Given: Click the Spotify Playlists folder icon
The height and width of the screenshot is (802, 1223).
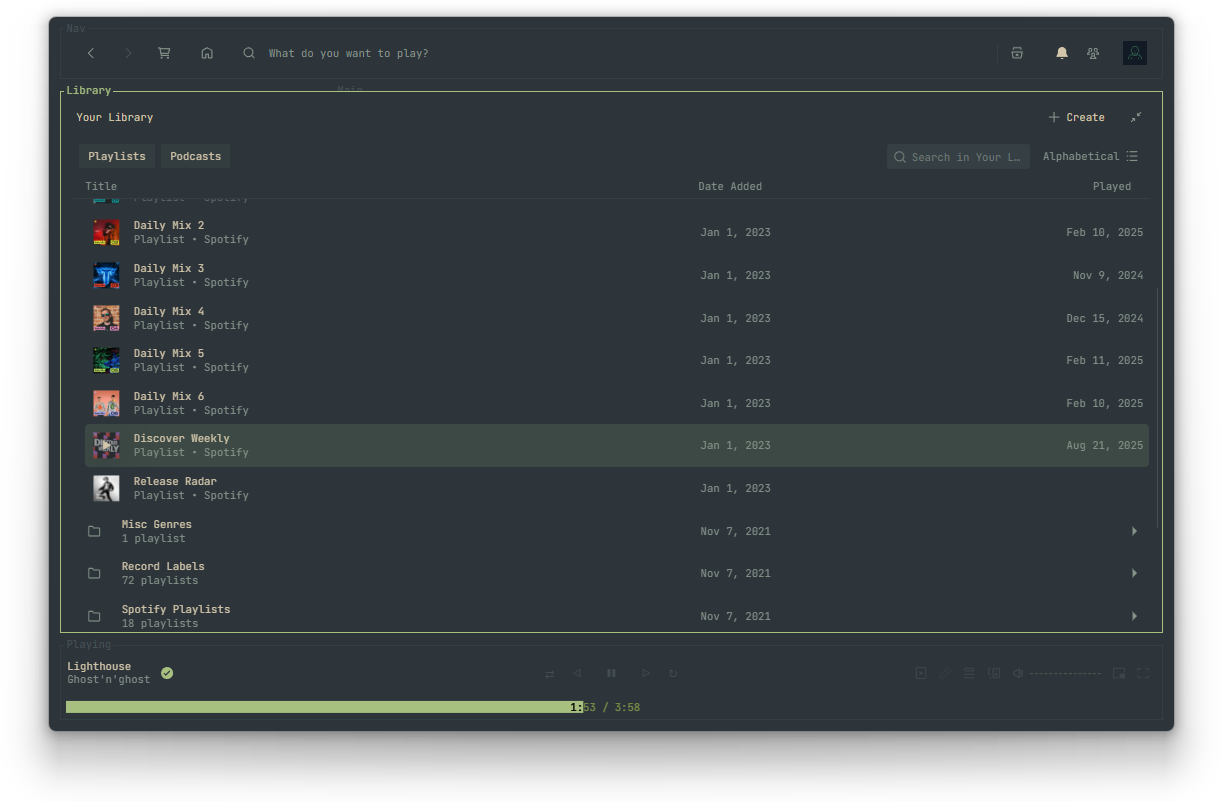Looking at the screenshot, I should point(94,616).
